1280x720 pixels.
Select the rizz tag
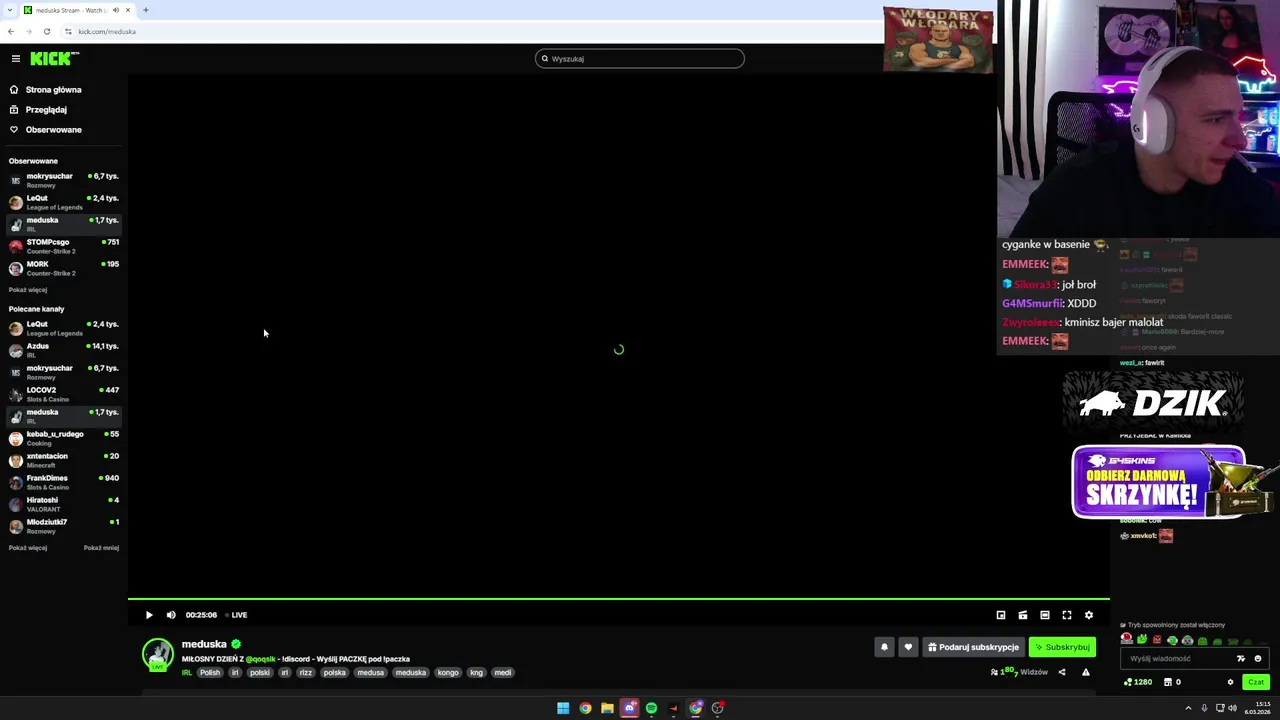[x=306, y=673]
